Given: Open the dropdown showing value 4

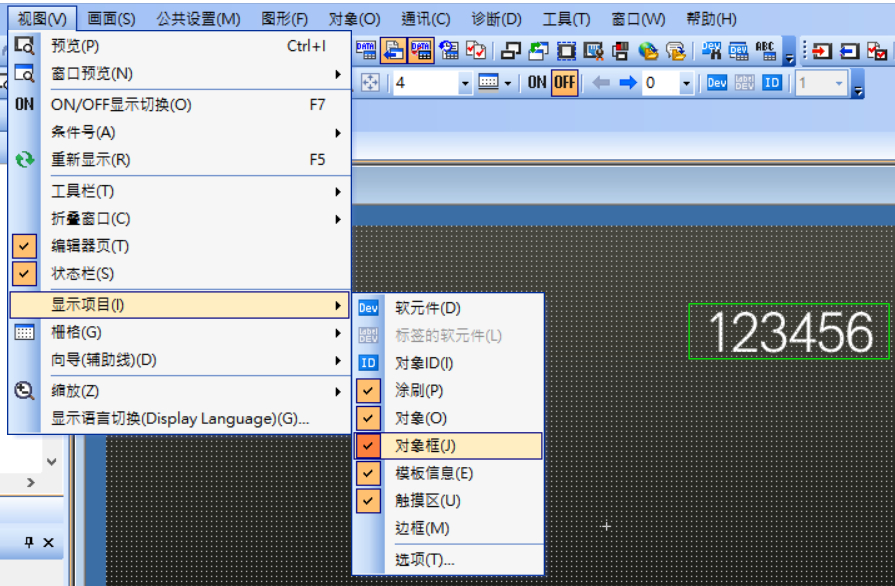Looking at the screenshot, I should (465, 83).
